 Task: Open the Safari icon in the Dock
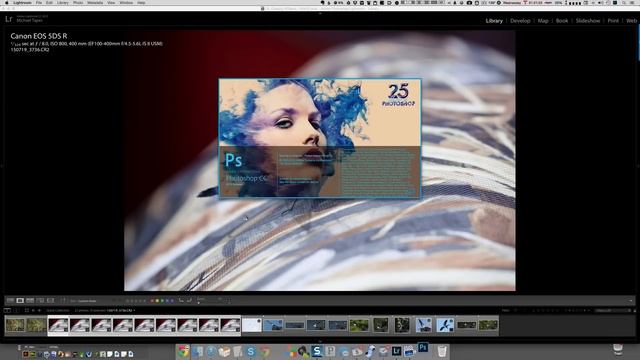coord(211,351)
